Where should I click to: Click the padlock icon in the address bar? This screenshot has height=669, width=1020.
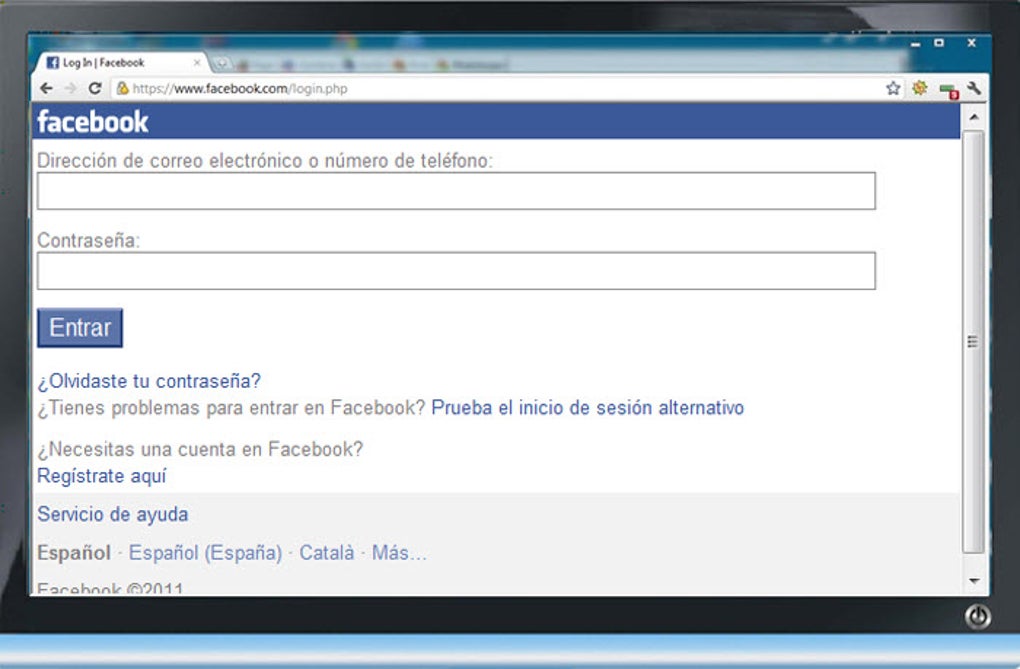[122, 88]
